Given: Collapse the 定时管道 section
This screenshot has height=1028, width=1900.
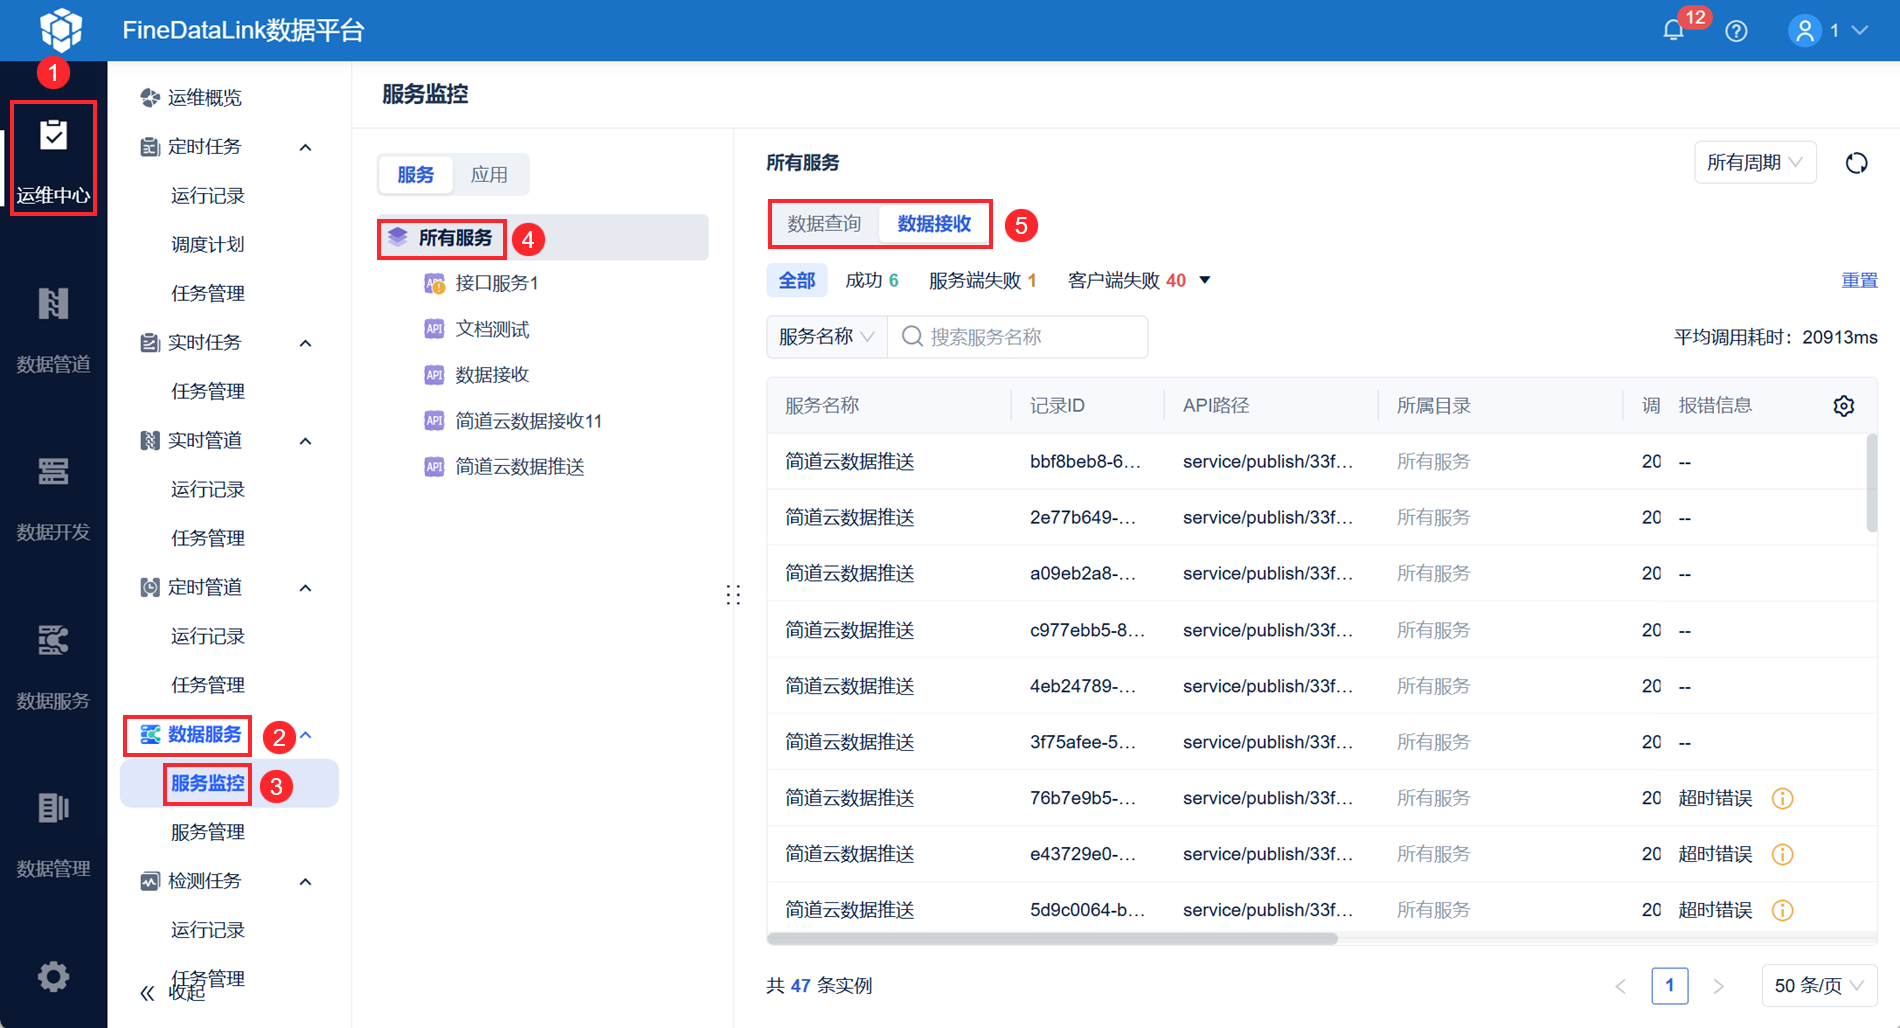Looking at the screenshot, I should coord(306,588).
